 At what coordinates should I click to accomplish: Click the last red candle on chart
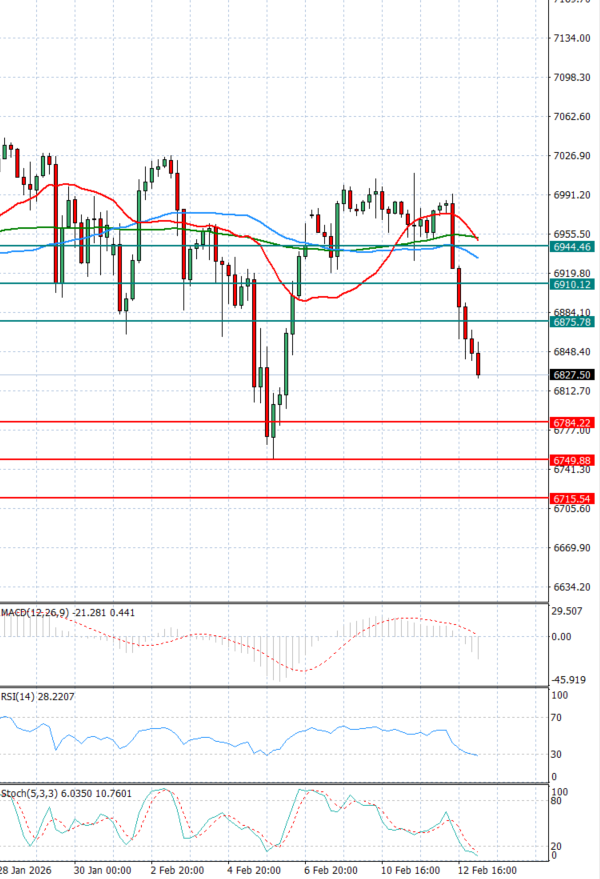[x=479, y=365]
